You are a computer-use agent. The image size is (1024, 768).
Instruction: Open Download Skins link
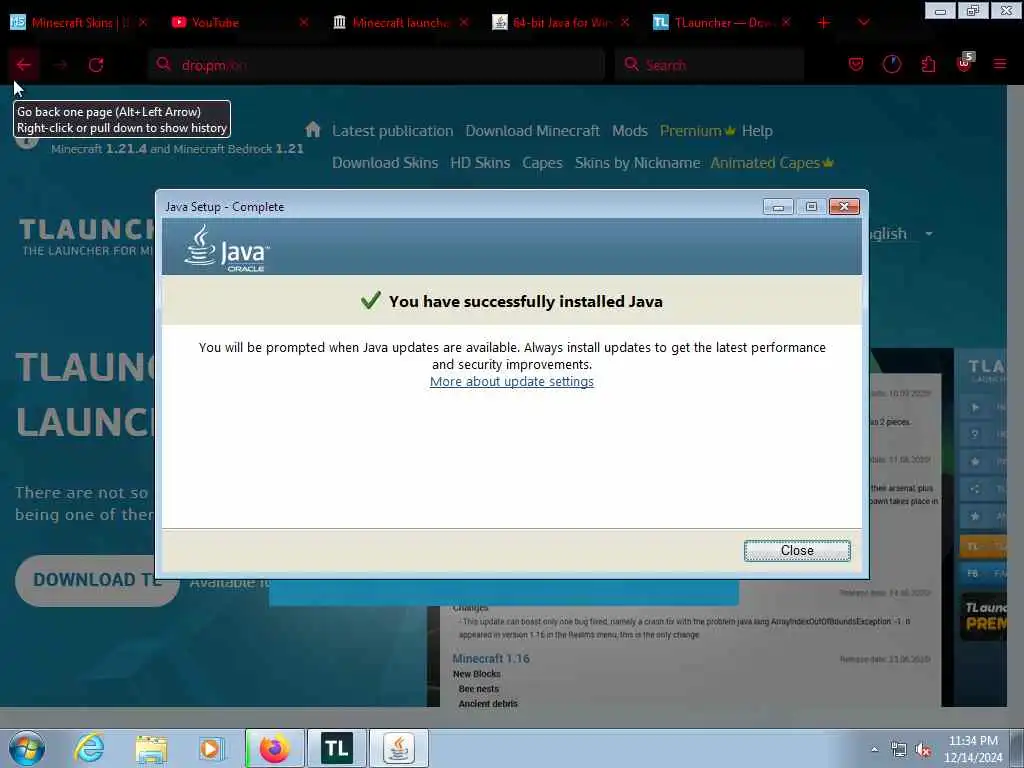click(385, 163)
